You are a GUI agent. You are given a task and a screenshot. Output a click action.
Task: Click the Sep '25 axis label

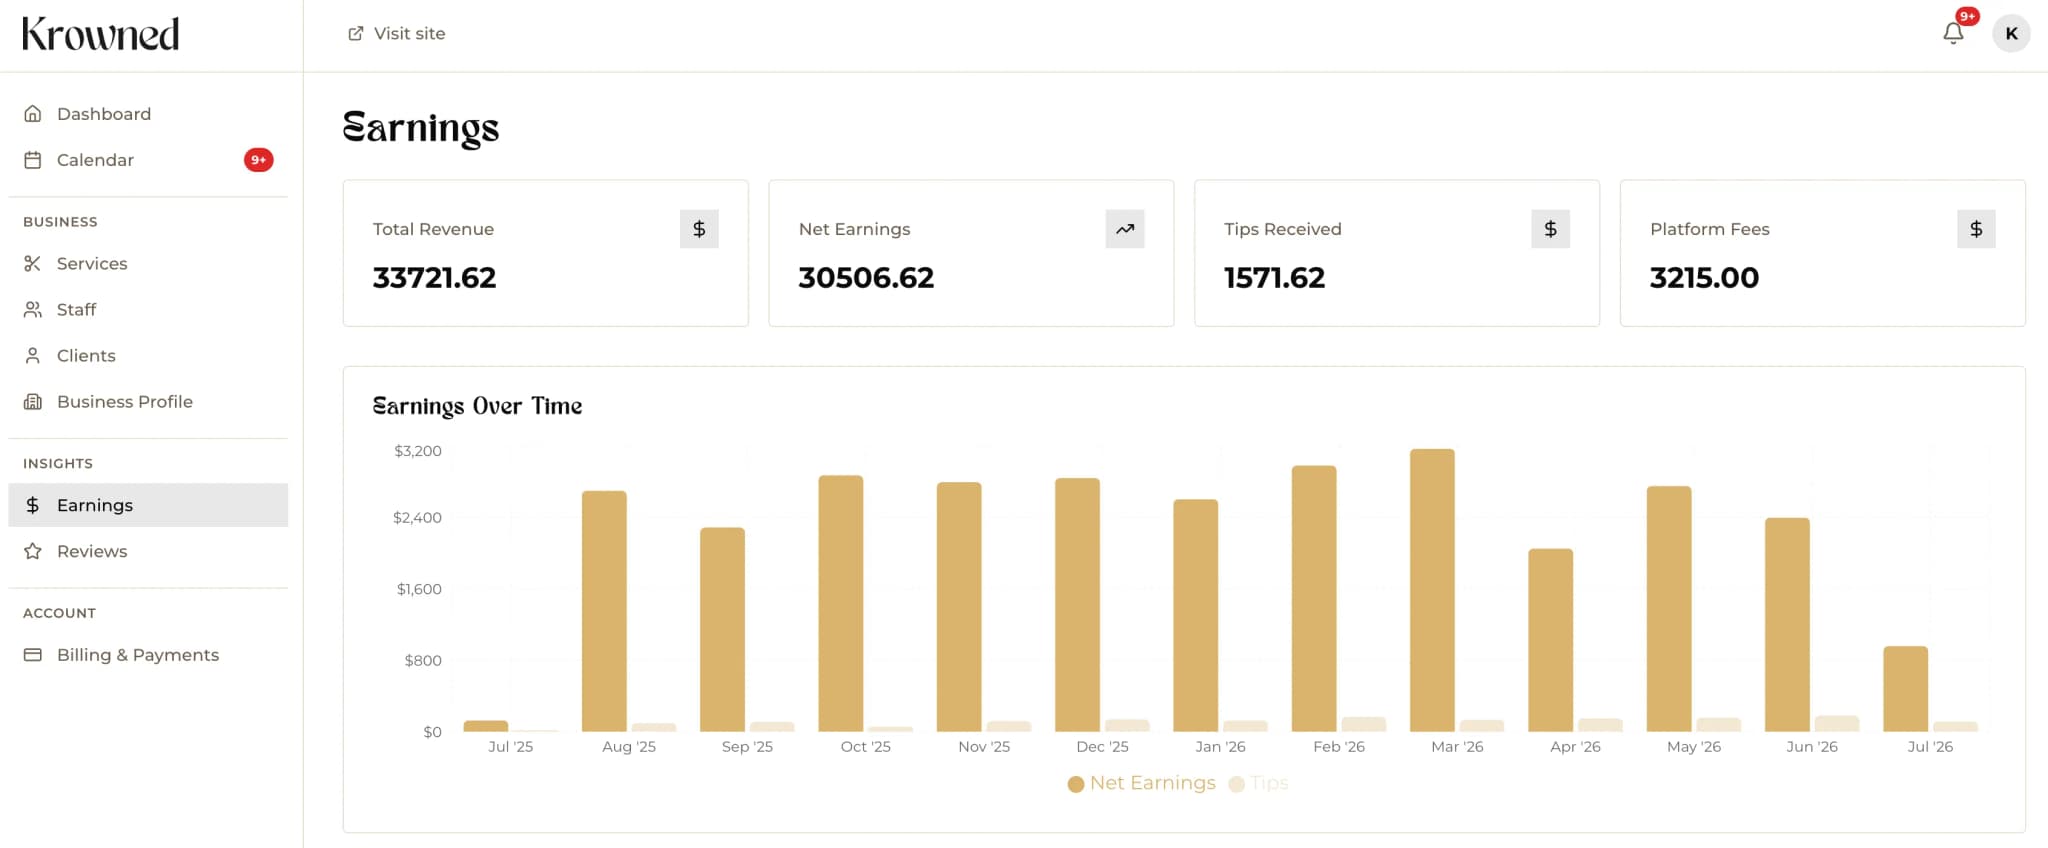click(x=747, y=747)
